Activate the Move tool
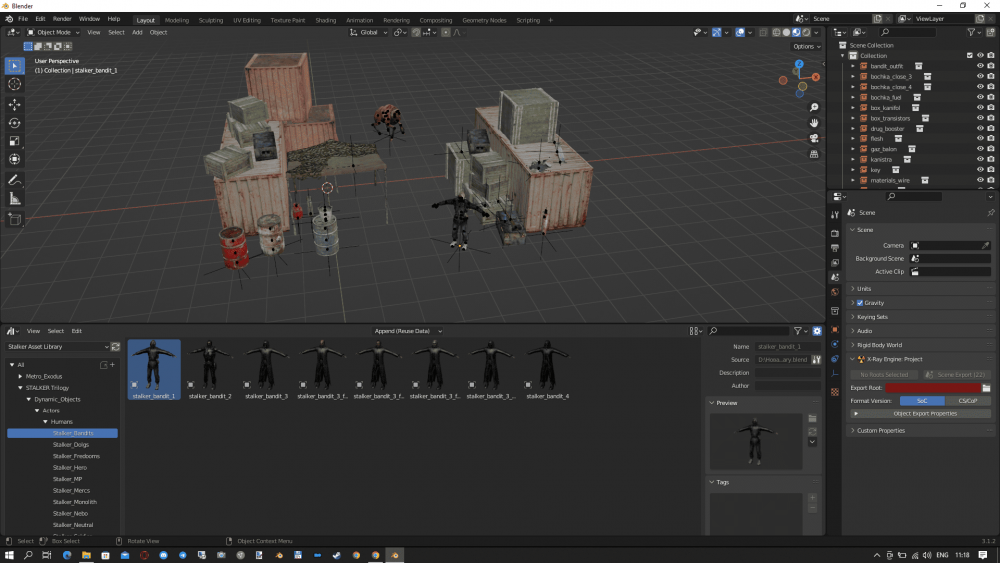 click(x=15, y=104)
